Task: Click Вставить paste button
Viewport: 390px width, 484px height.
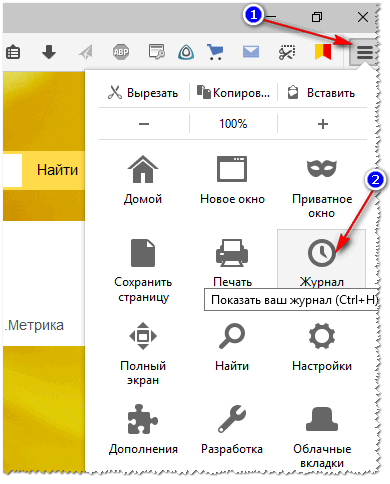Action: pos(321,93)
